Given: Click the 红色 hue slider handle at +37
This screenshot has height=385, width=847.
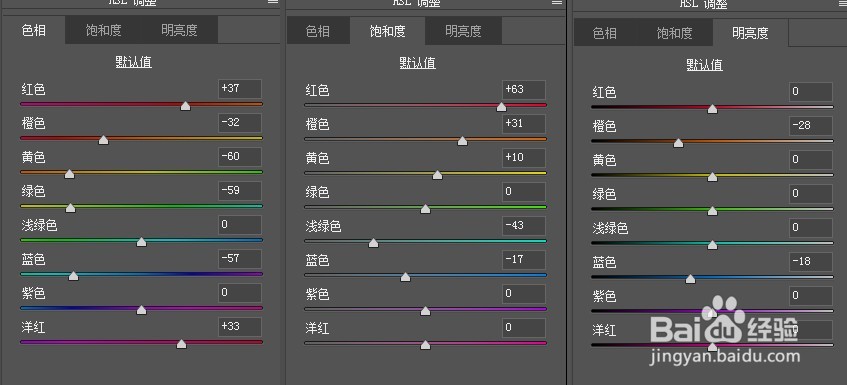Looking at the screenshot, I should pos(185,106).
